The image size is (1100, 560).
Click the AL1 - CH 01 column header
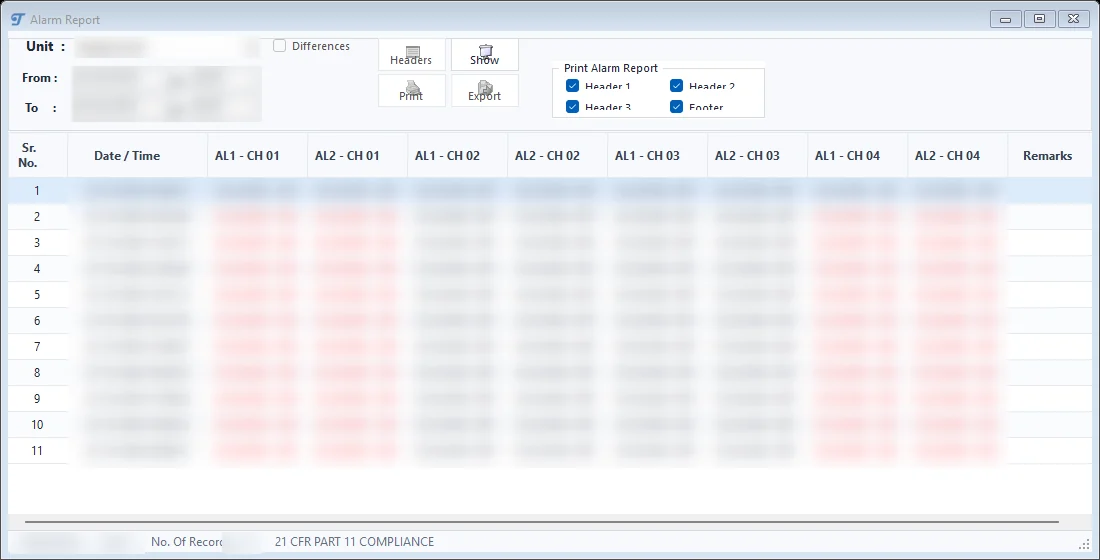tap(257, 155)
